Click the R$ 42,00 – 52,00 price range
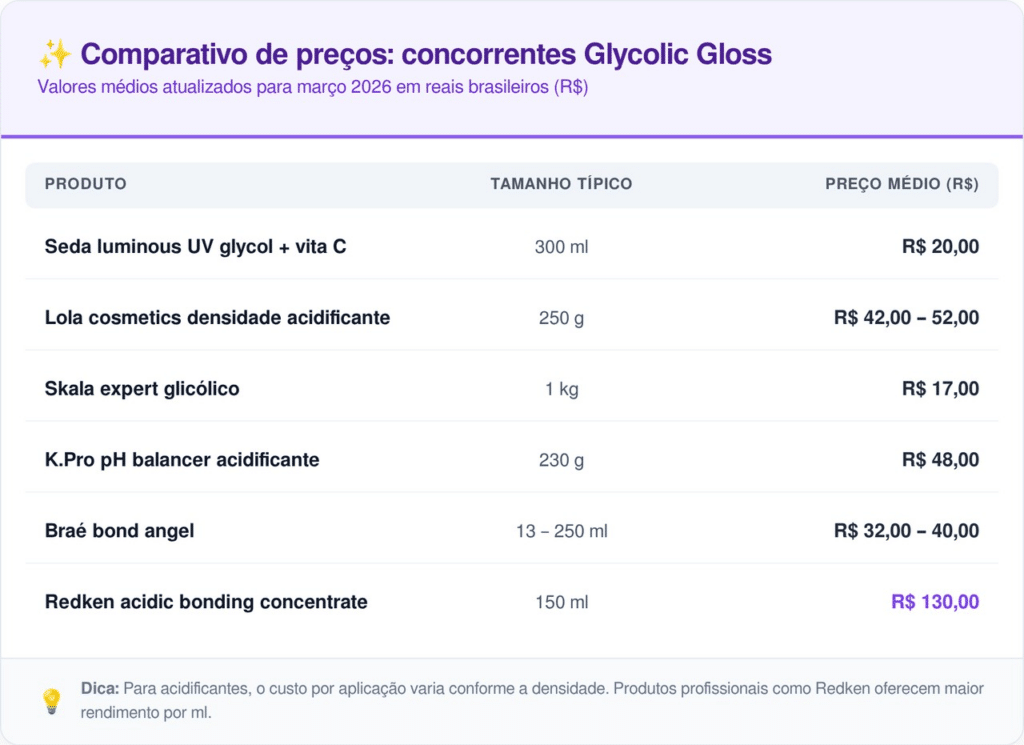The image size is (1024, 745). (906, 318)
